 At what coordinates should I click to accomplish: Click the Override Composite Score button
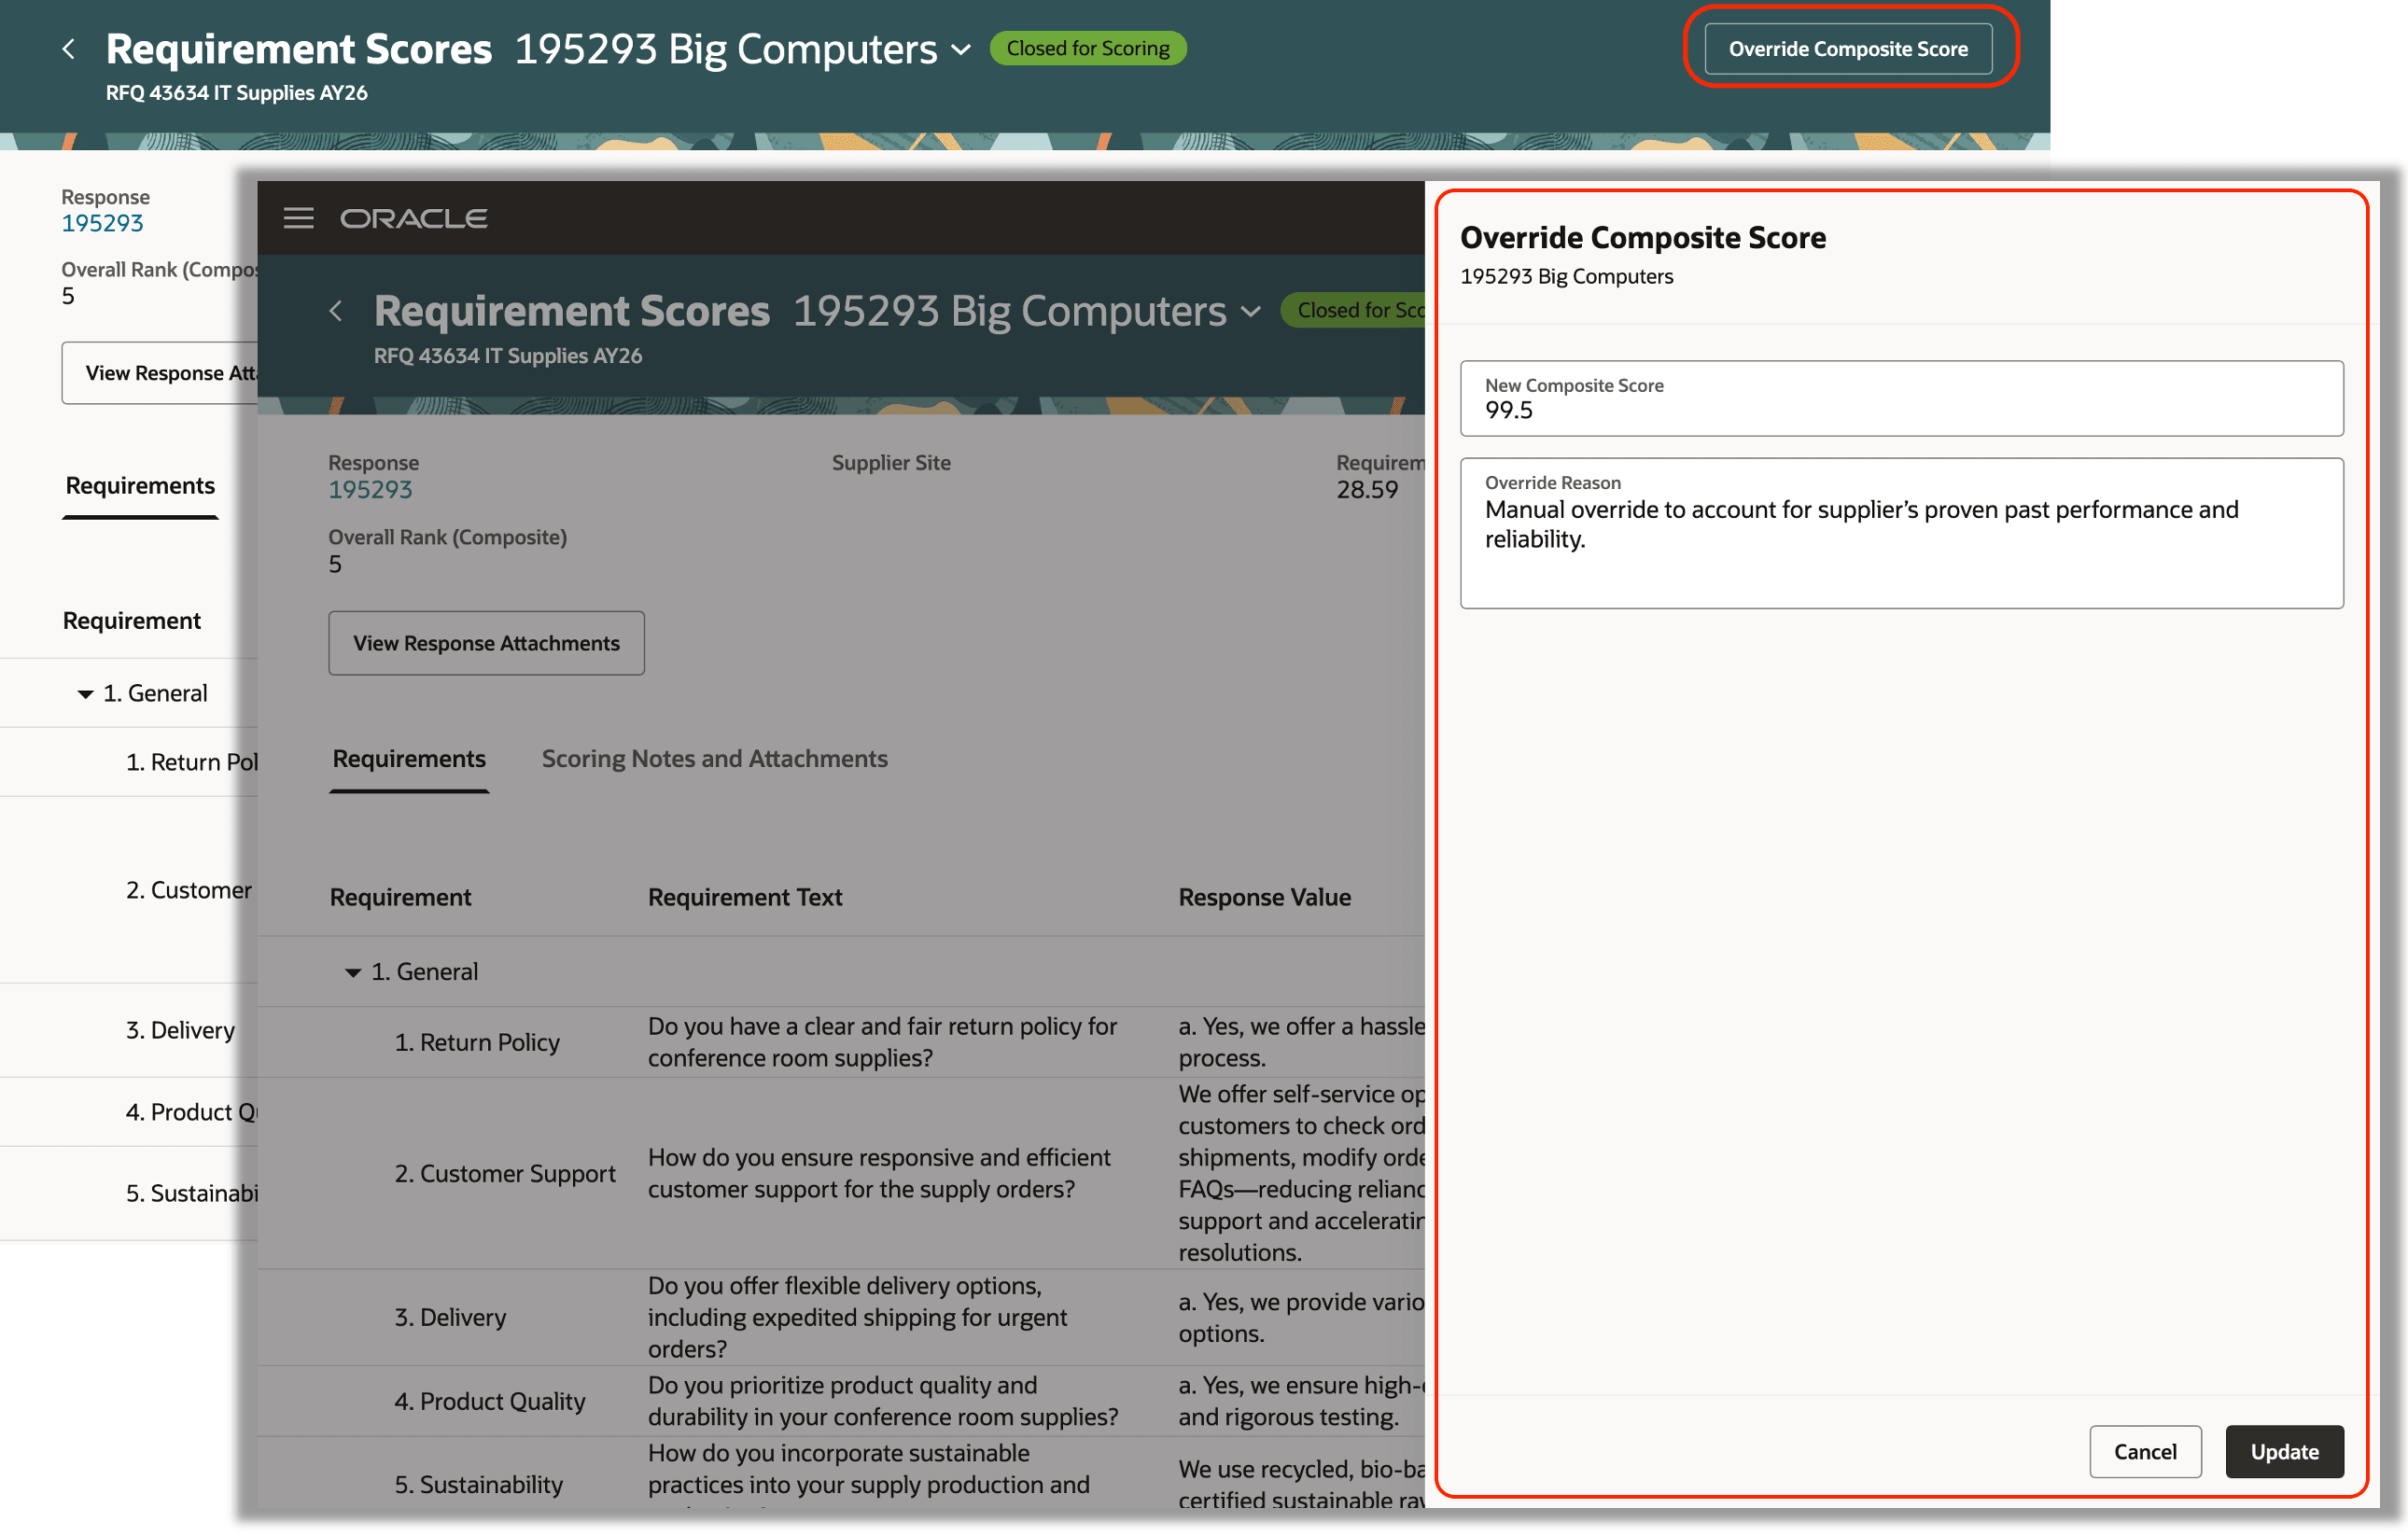coord(1849,47)
